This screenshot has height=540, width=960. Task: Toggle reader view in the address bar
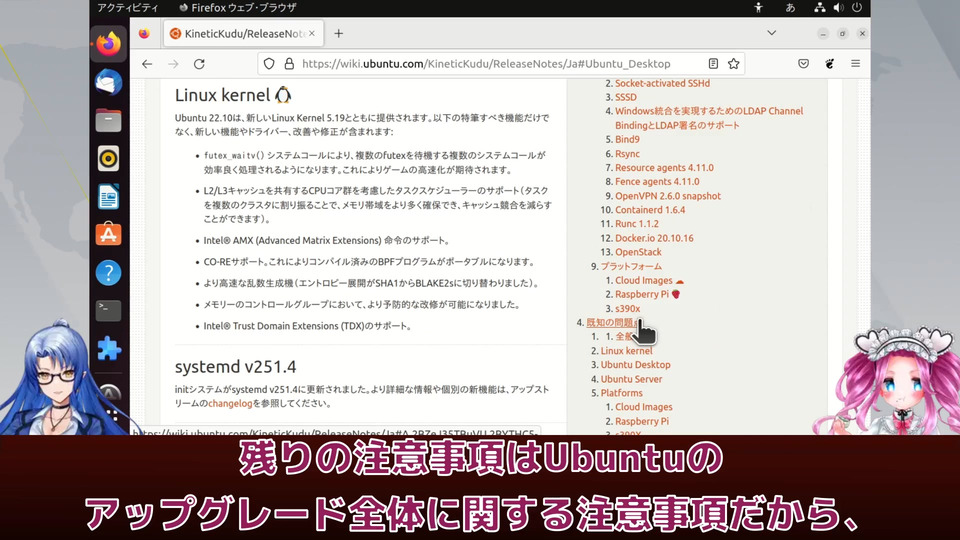(713, 64)
